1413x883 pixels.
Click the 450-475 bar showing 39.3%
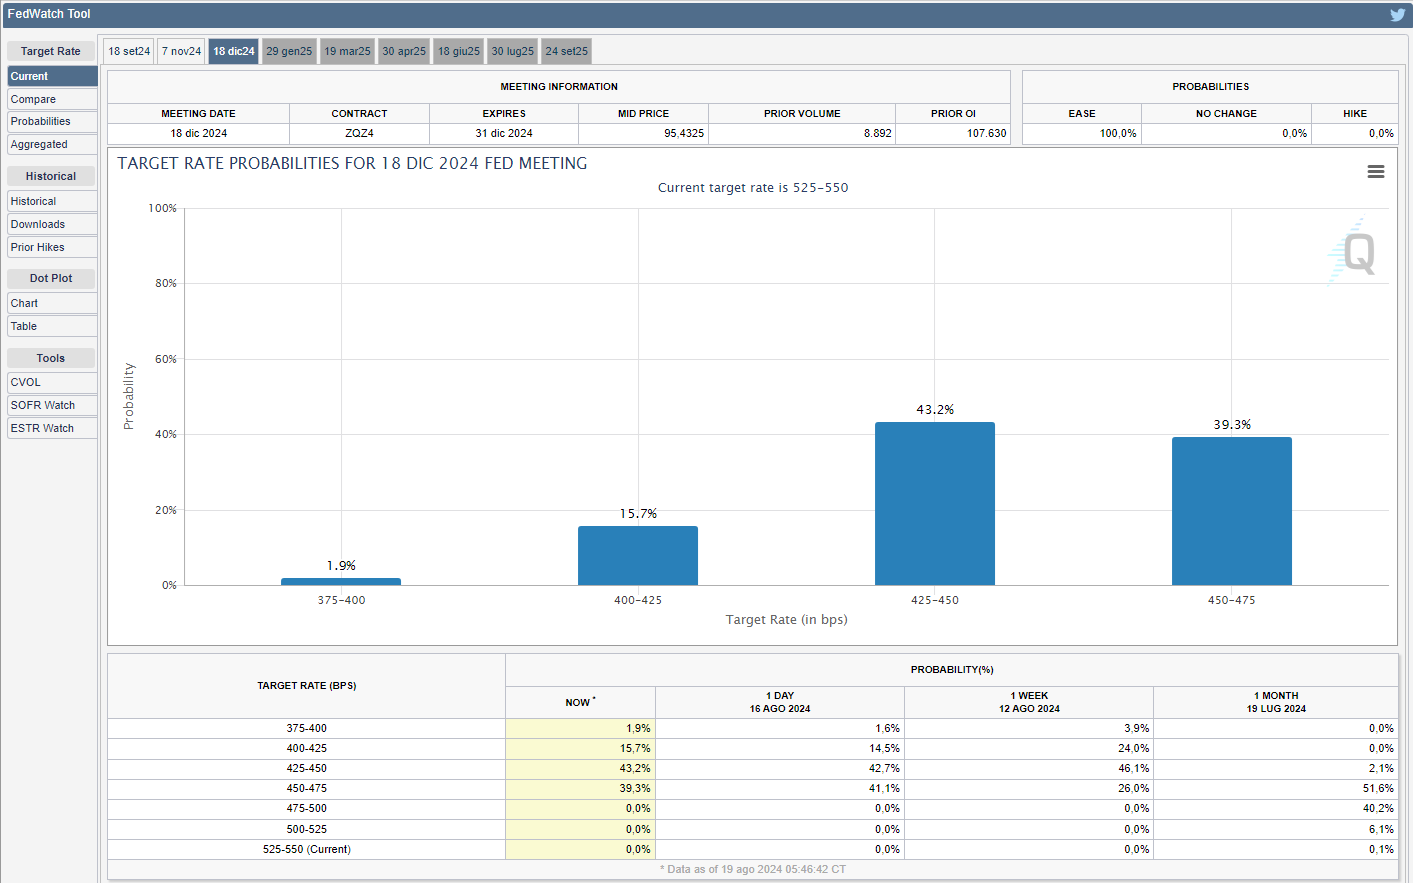pyautogui.click(x=1231, y=511)
